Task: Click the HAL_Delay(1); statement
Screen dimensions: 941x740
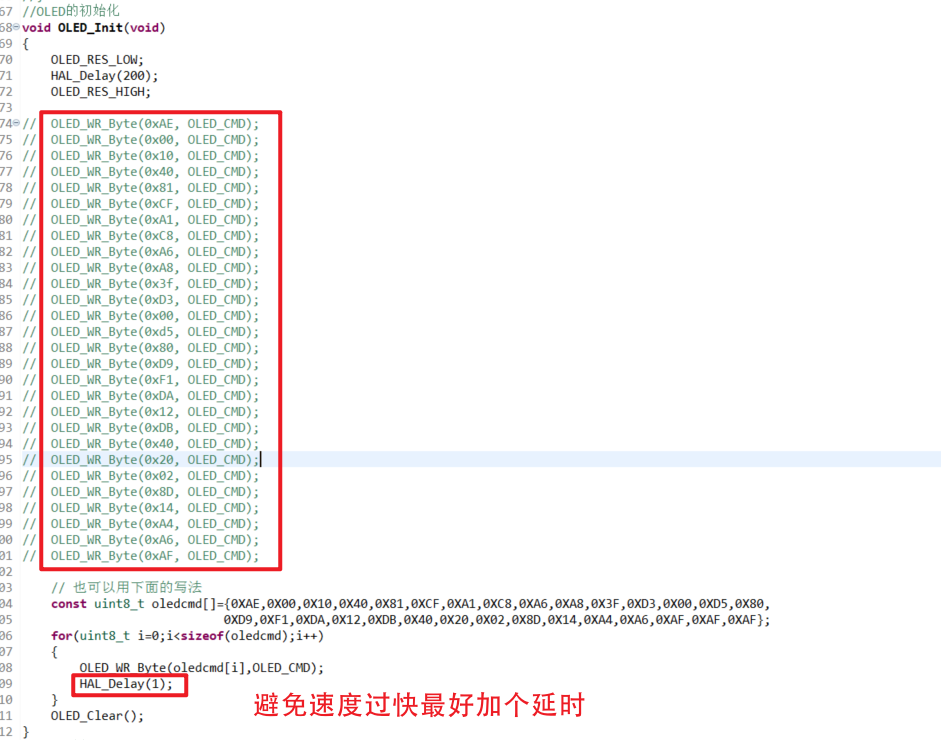Action: pyautogui.click(x=126, y=684)
